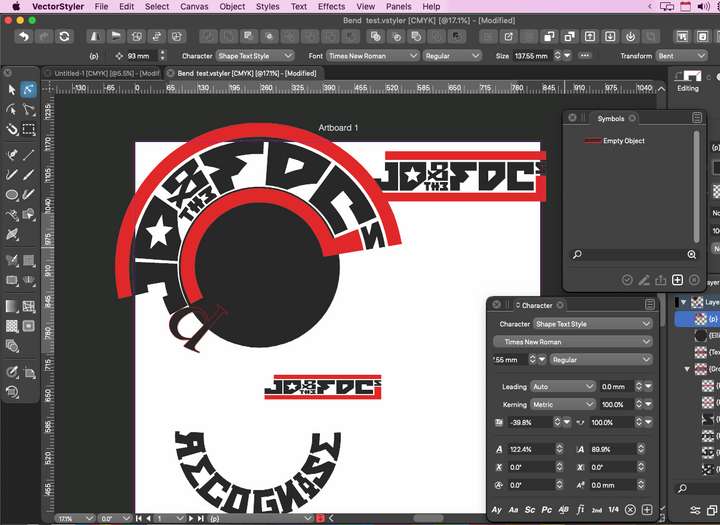Click the flag-shaped bend toolbar icon

(116, 36)
